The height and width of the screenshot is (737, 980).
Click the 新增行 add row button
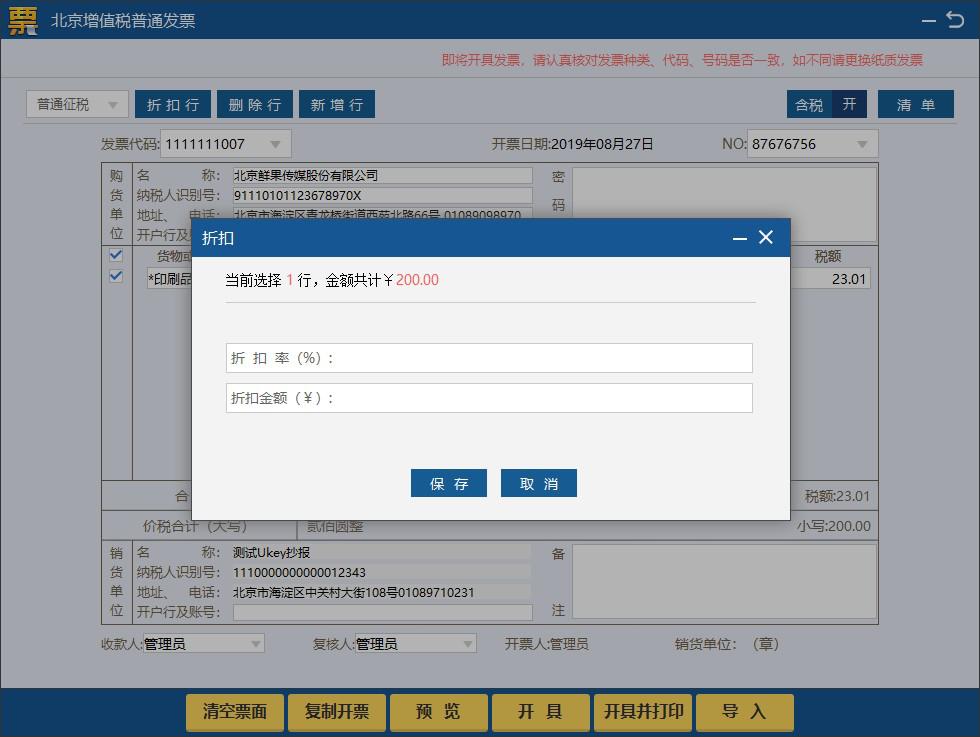tap(336, 104)
